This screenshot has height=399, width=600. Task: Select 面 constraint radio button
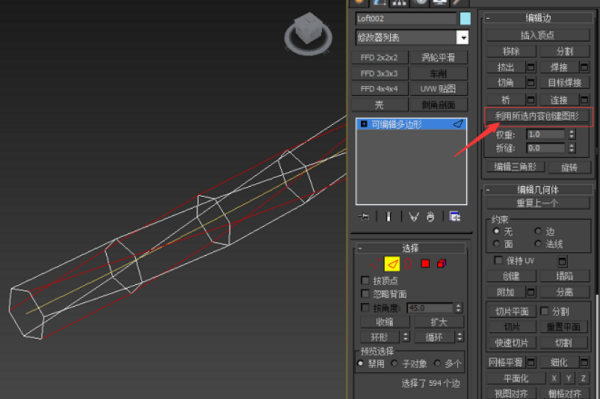coord(496,243)
